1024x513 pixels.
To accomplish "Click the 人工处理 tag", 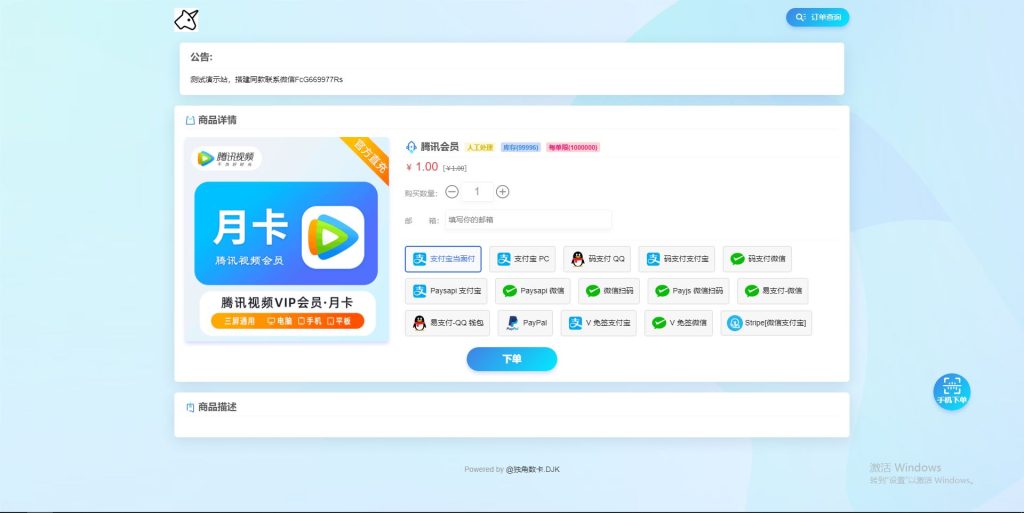I will [x=479, y=148].
